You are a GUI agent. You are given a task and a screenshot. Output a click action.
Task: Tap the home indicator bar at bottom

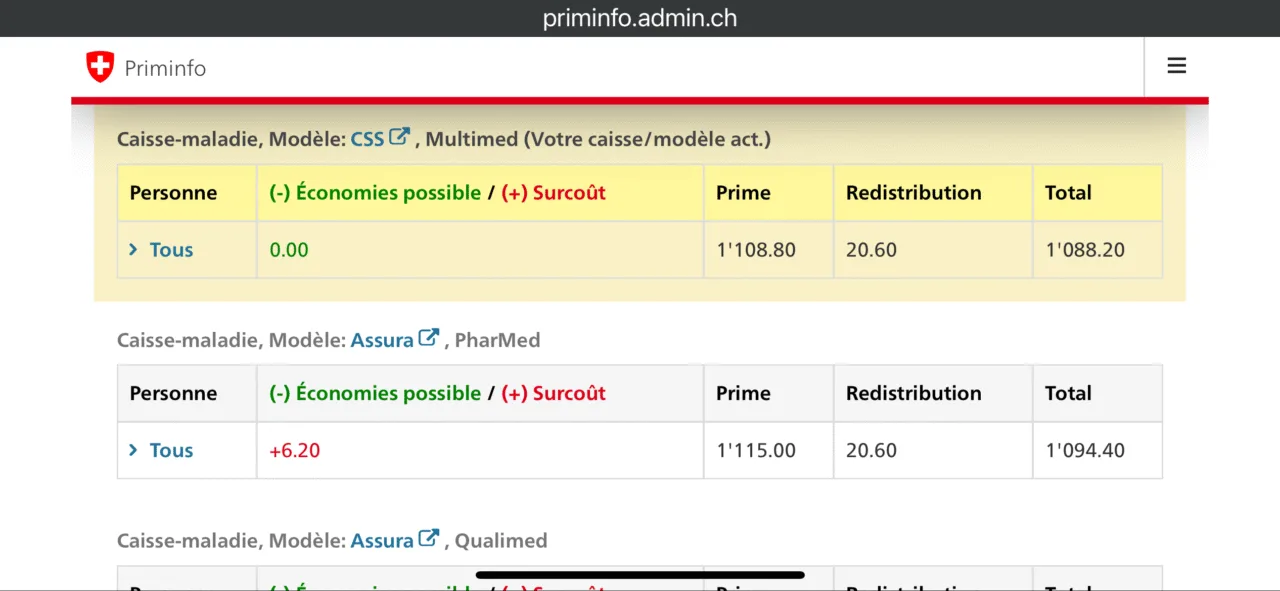point(640,575)
